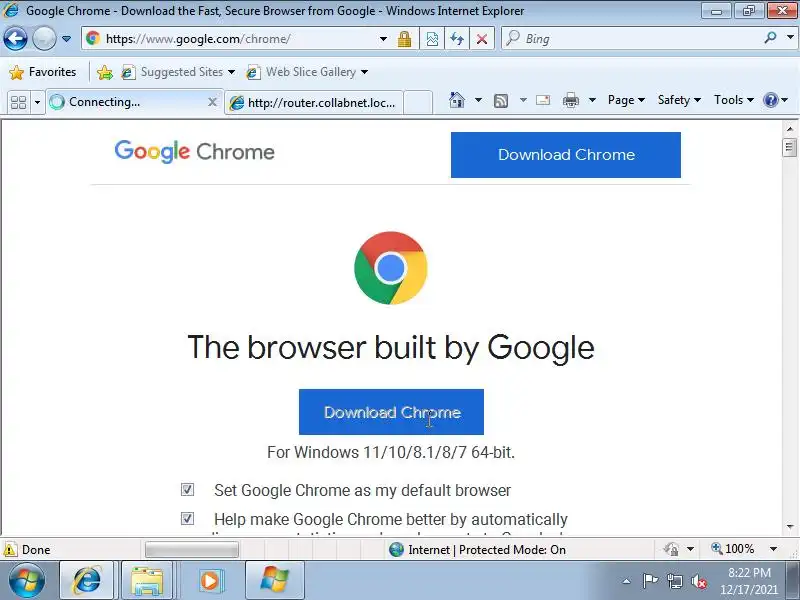
Task: Expand zoom level dropdown arrow
Action: pyautogui.click(x=773, y=549)
